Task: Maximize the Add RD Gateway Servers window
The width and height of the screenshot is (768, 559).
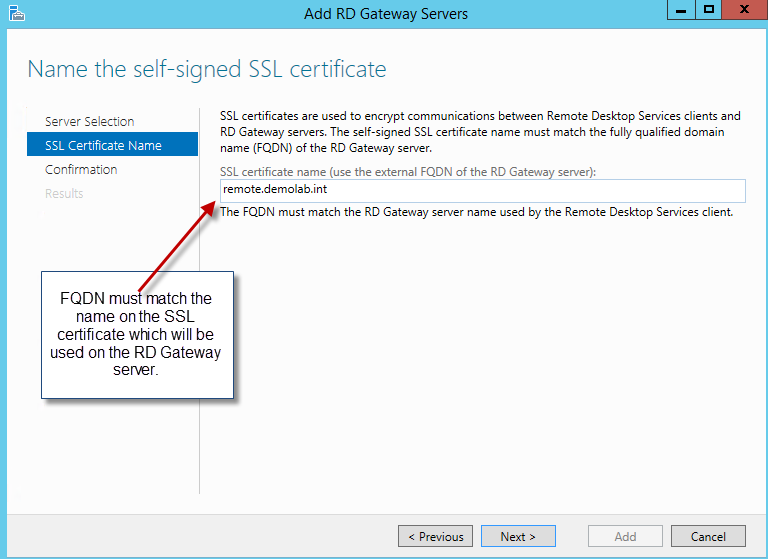Action: [709, 10]
